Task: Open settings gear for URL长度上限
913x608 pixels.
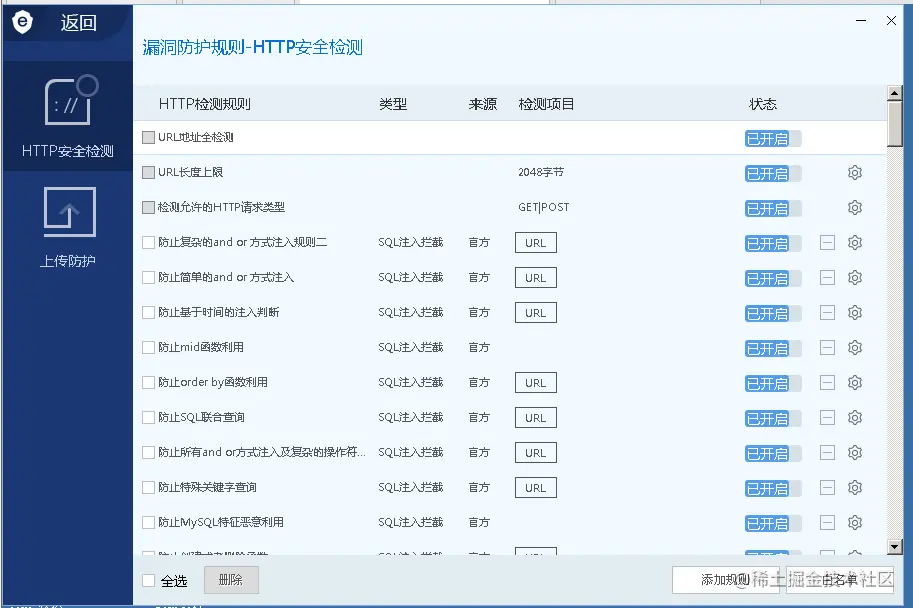Action: (855, 173)
